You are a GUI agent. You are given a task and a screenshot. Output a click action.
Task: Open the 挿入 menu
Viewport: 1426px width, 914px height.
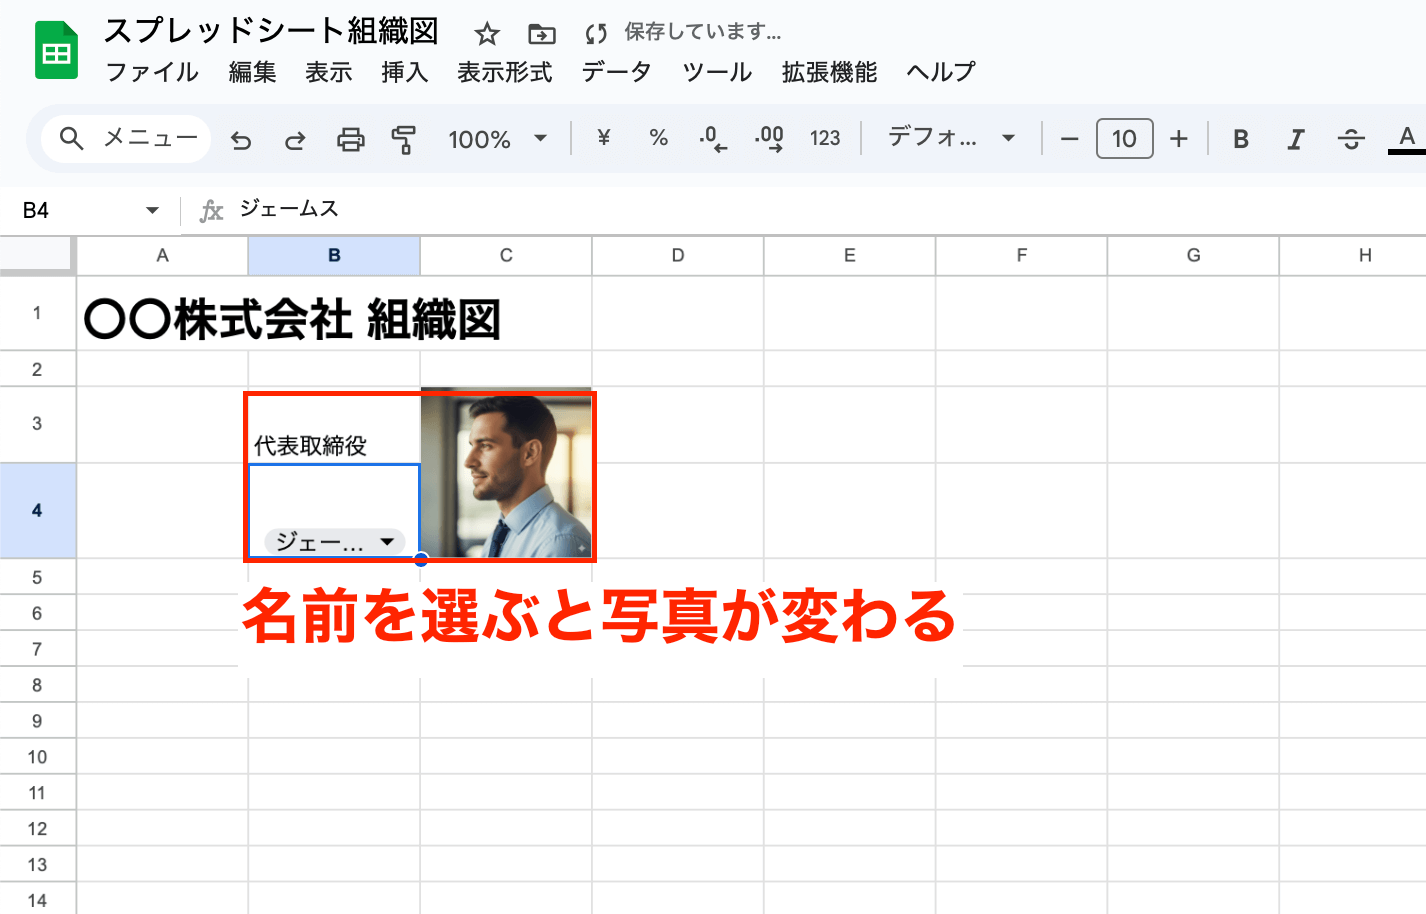point(404,72)
